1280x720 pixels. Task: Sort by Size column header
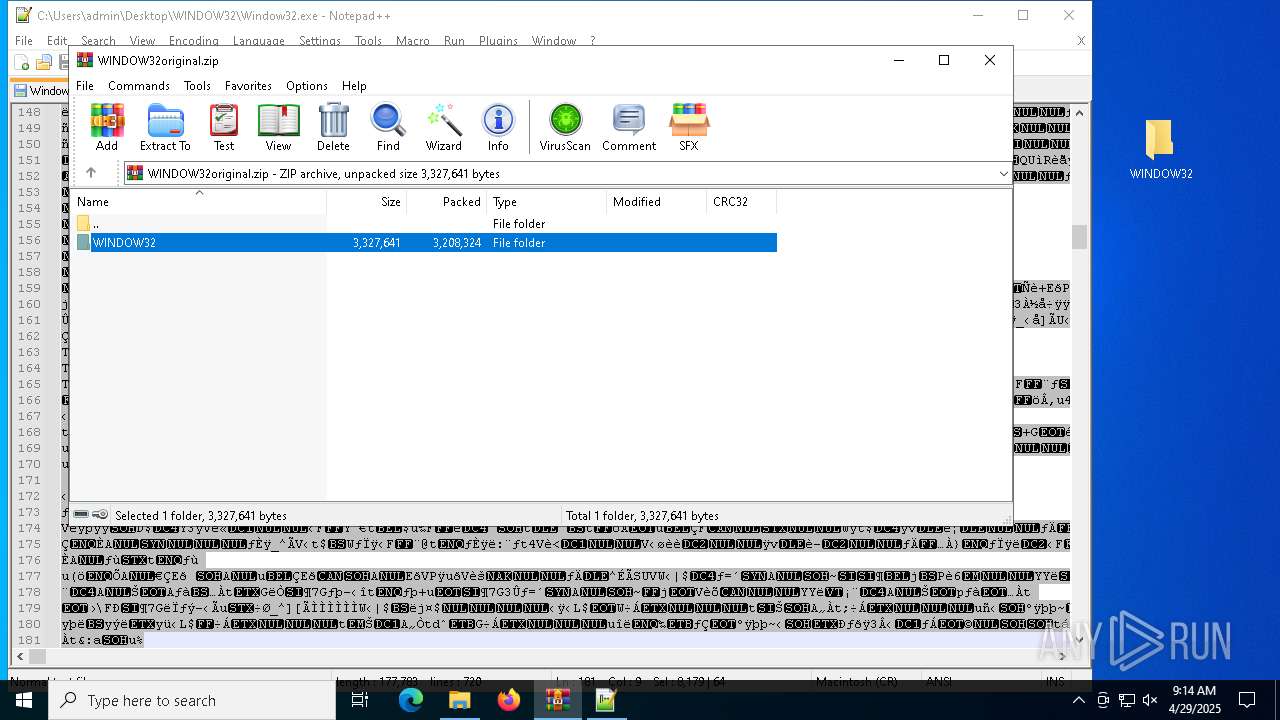[x=366, y=202]
